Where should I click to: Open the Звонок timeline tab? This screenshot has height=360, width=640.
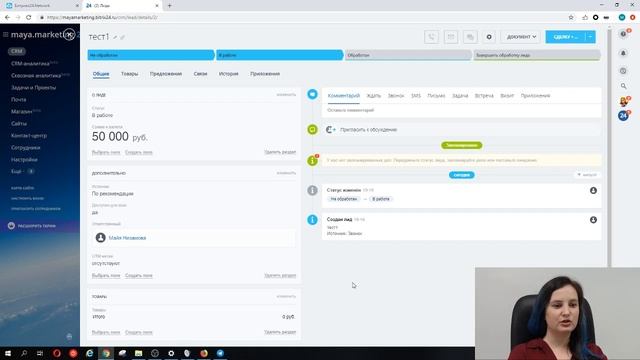coord(396,96)
